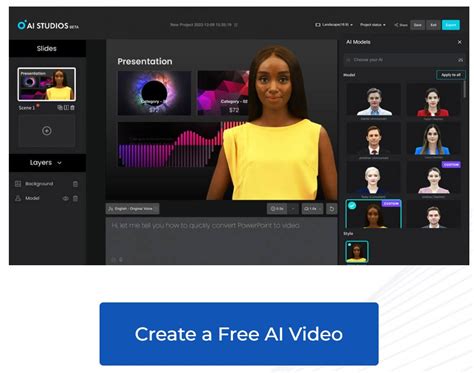Delete the Model layer using its trash icon
The height and width of the screenshot is (373, 474).
pos(75,198)
